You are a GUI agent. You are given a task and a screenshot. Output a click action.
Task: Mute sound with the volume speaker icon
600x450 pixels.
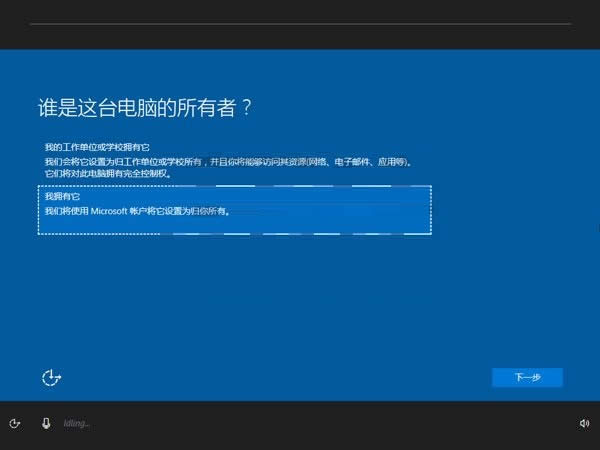(584, 423)
